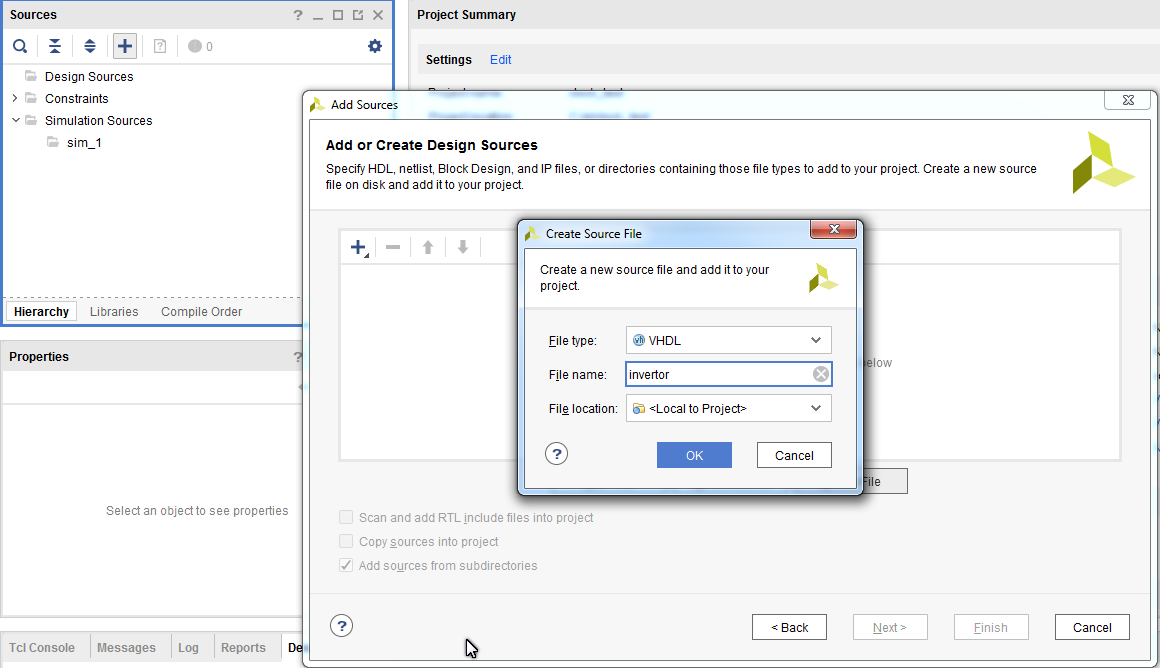Expand the Constraints tree node
This screenshot has width=1160, height=668.
[x=15, y=98]
